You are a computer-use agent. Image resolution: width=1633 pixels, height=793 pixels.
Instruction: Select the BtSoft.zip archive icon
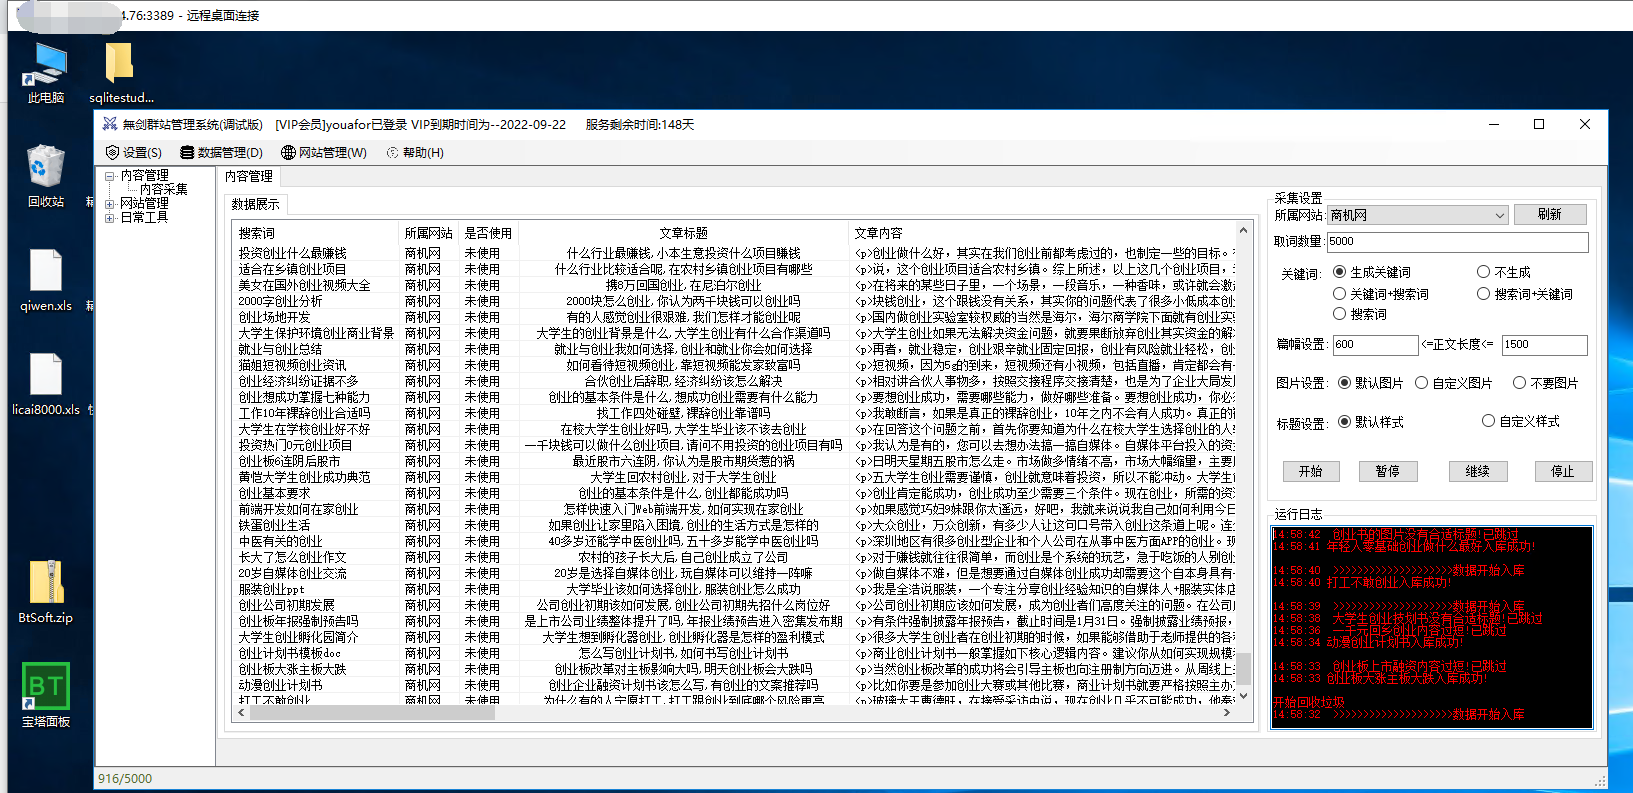point(46,592)
